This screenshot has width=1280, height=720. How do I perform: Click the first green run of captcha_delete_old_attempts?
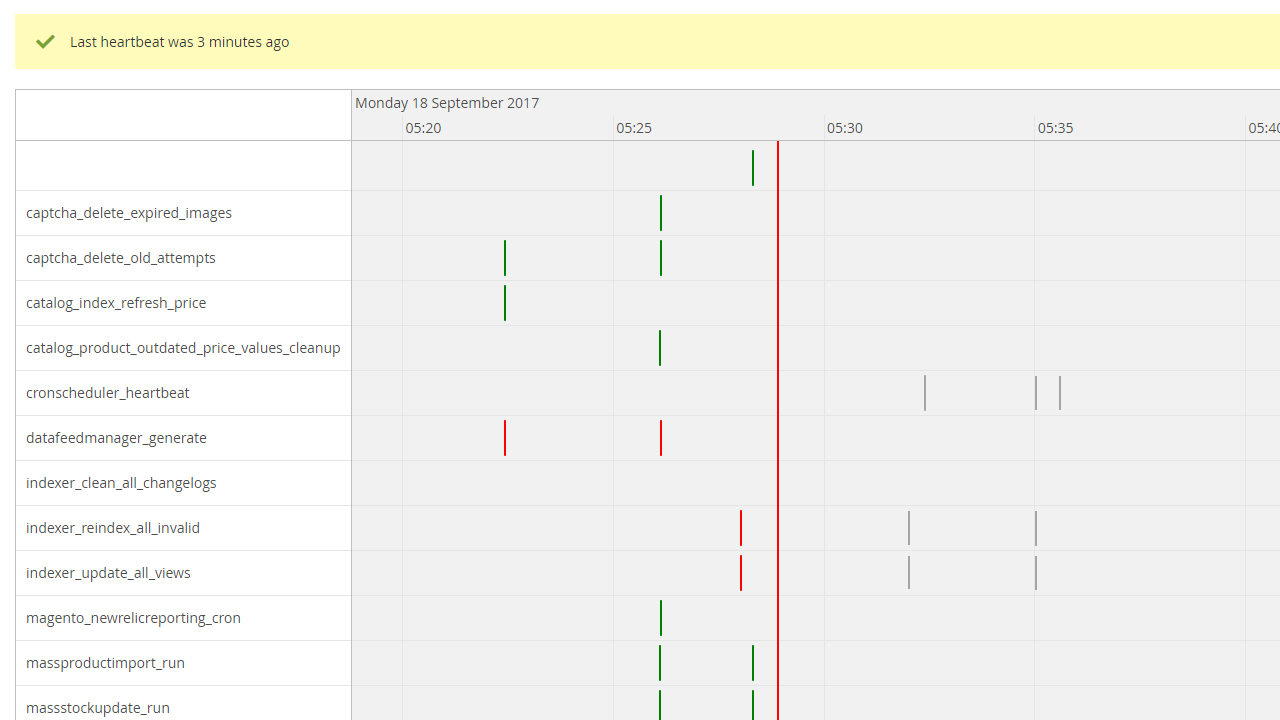(x=505, y=257)
